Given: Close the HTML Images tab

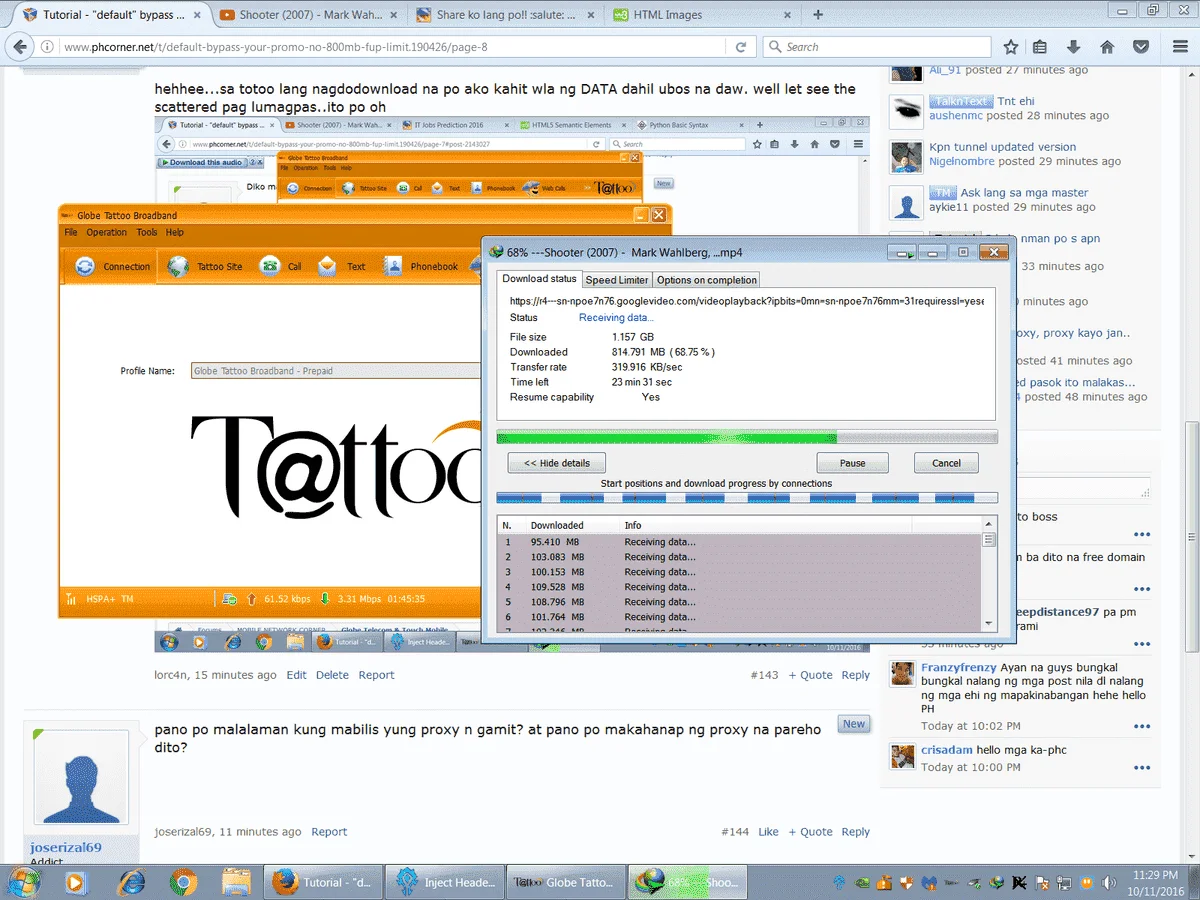Looking at the screenshot, I should pyautogui.click(x=787, y=15).
